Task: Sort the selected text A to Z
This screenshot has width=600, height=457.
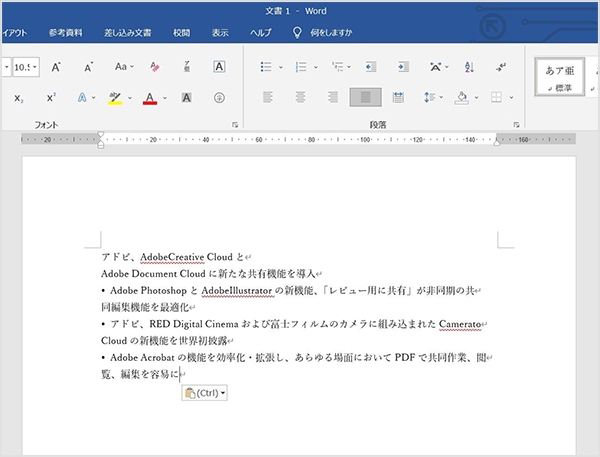Action: coord(469,67)
